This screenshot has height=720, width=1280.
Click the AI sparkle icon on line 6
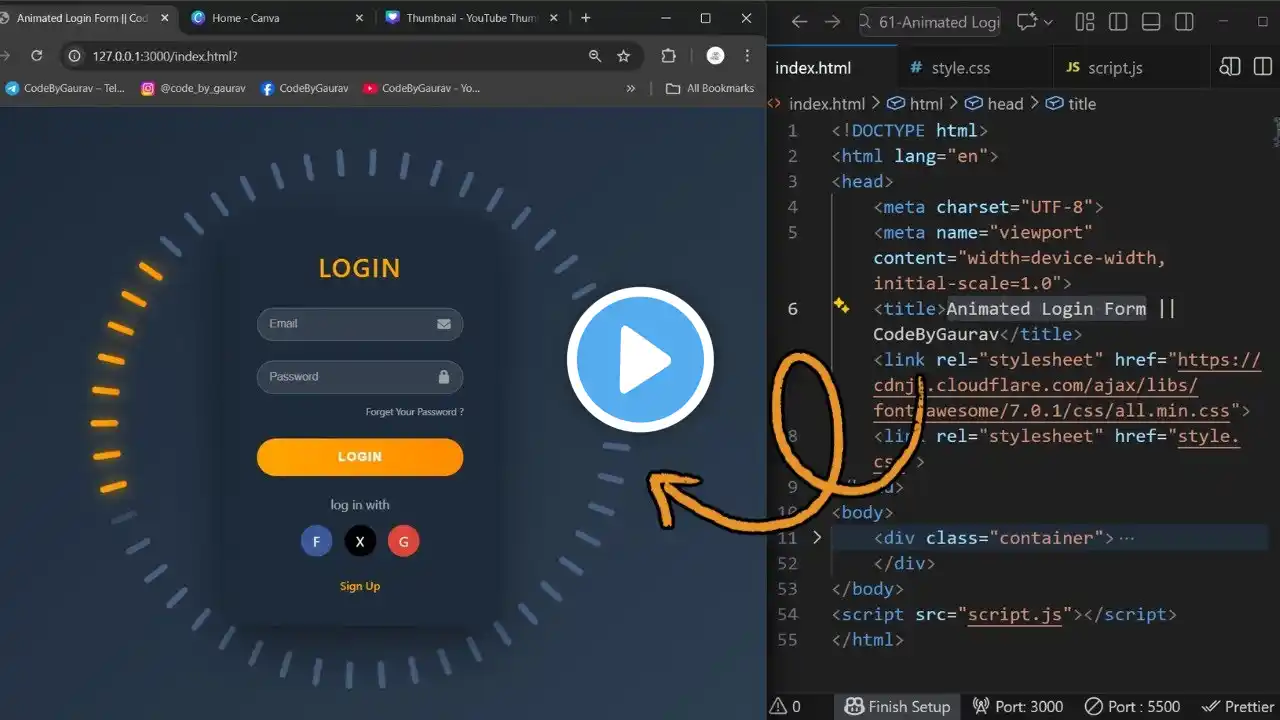click(x=841, y=307)
